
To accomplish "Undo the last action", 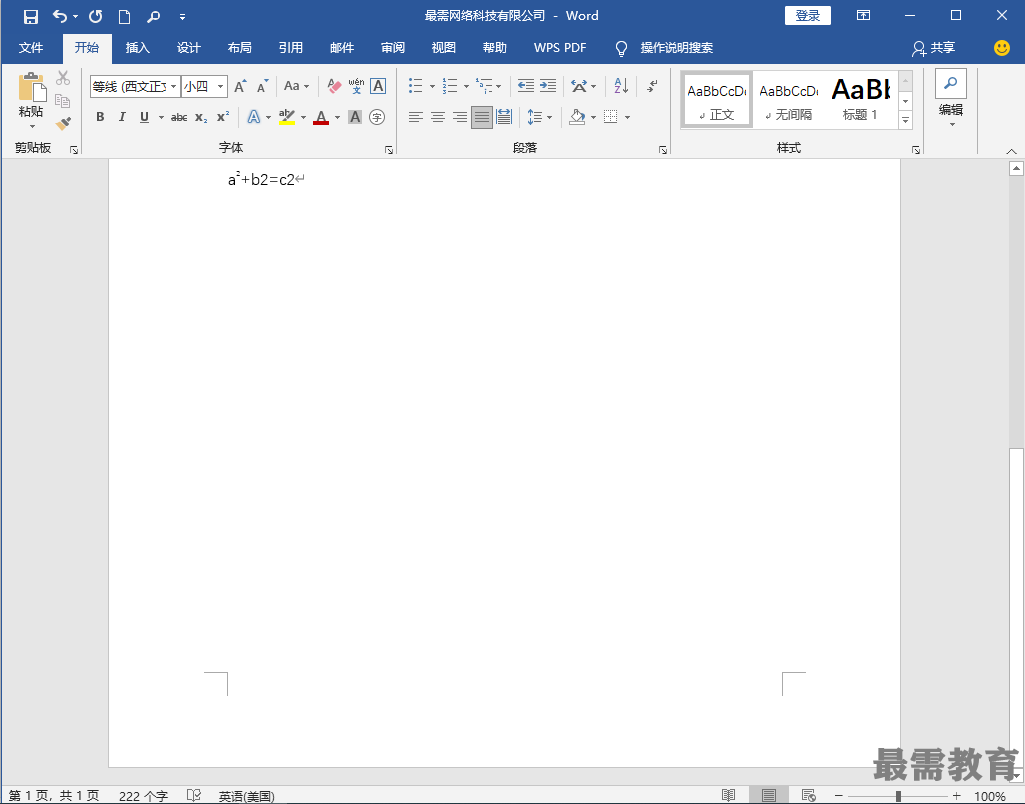I will point(60,16).
